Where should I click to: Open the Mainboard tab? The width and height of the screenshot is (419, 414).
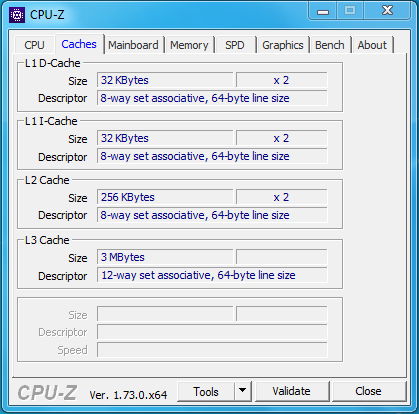(133, 45)
